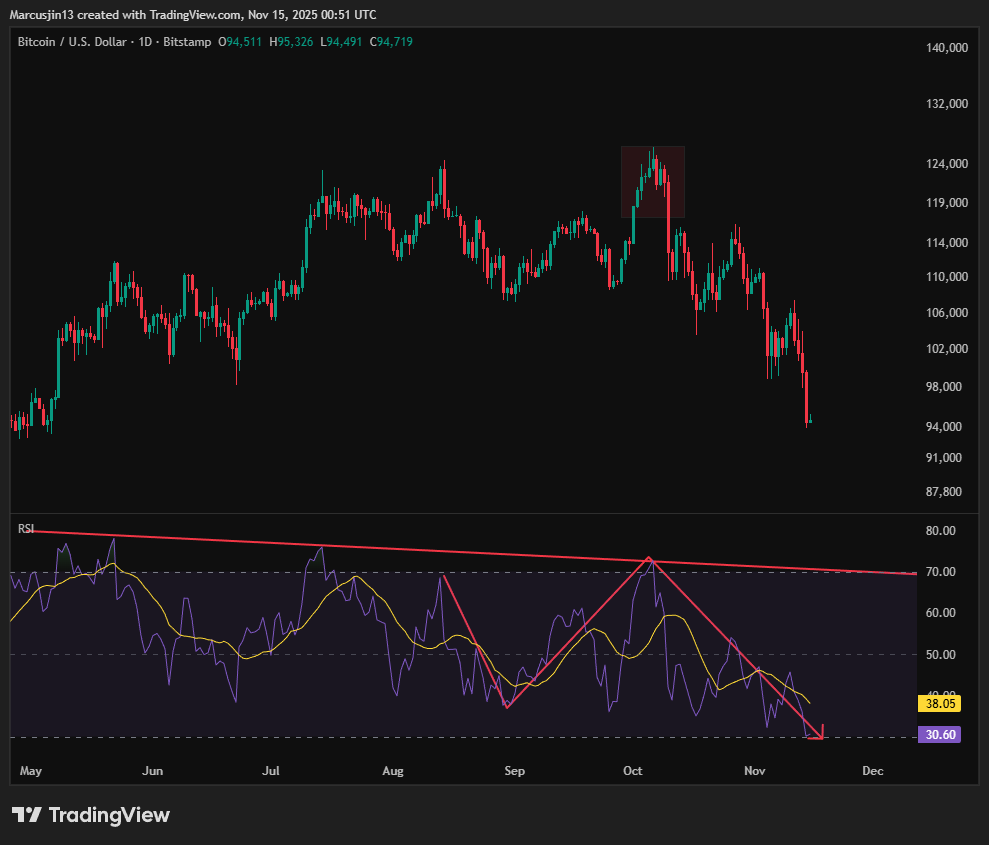This screenshot has width=989, height=845.
Task: Click the high value H95,326
Action: point(291,42)
